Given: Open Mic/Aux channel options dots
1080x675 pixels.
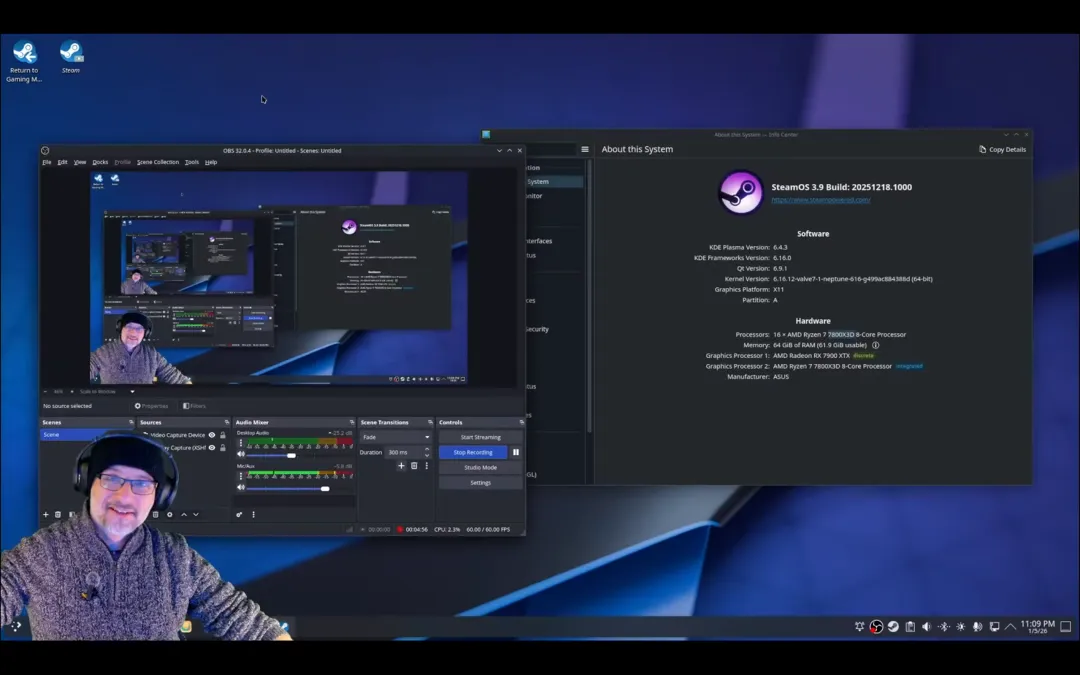Looking at the screenshot, I should pyautogui.click(x=240, y=476).
